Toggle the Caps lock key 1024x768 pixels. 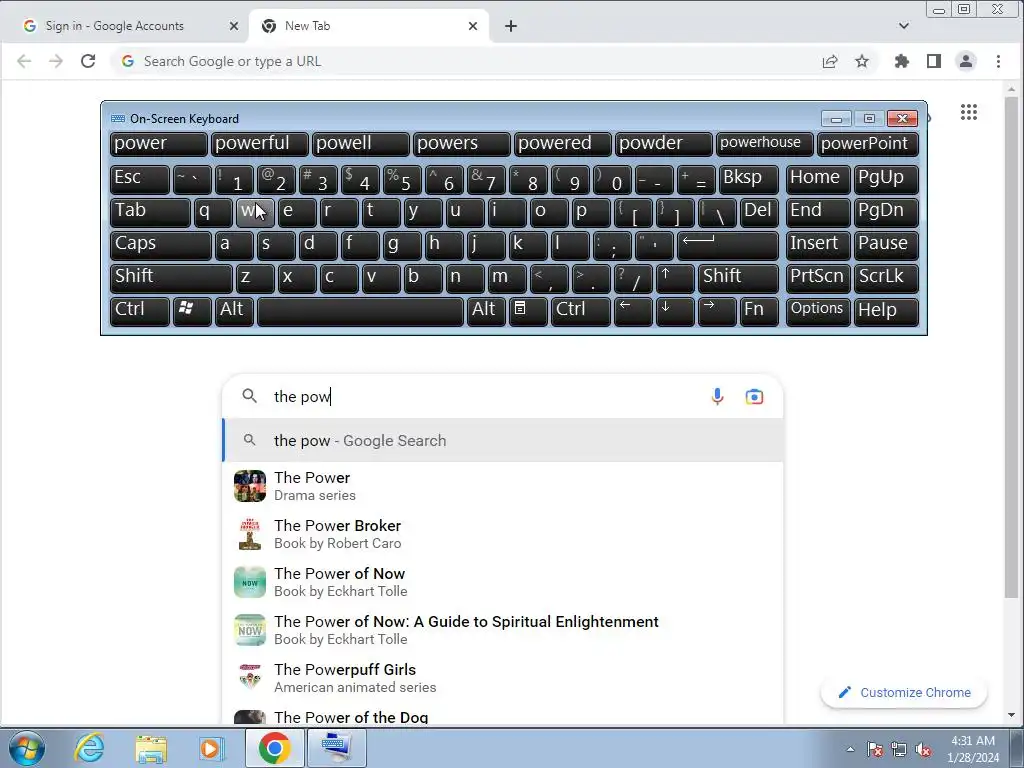pyautogui.click(x=160, y=246)
